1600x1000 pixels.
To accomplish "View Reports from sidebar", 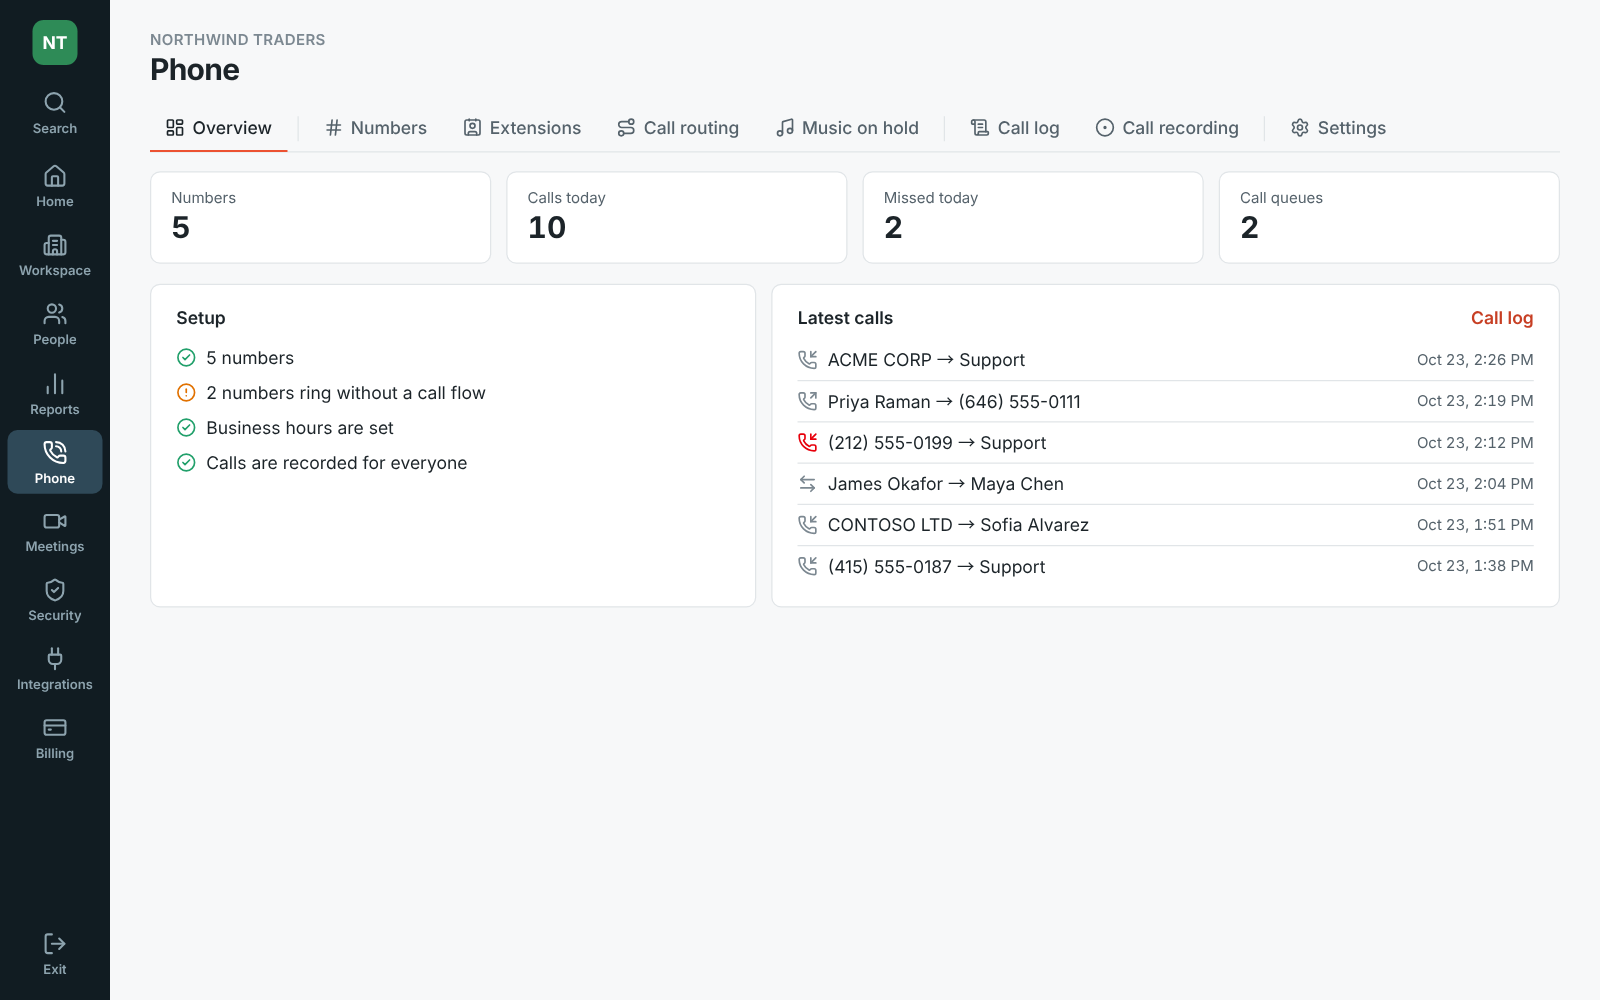I will coord(55,394).
